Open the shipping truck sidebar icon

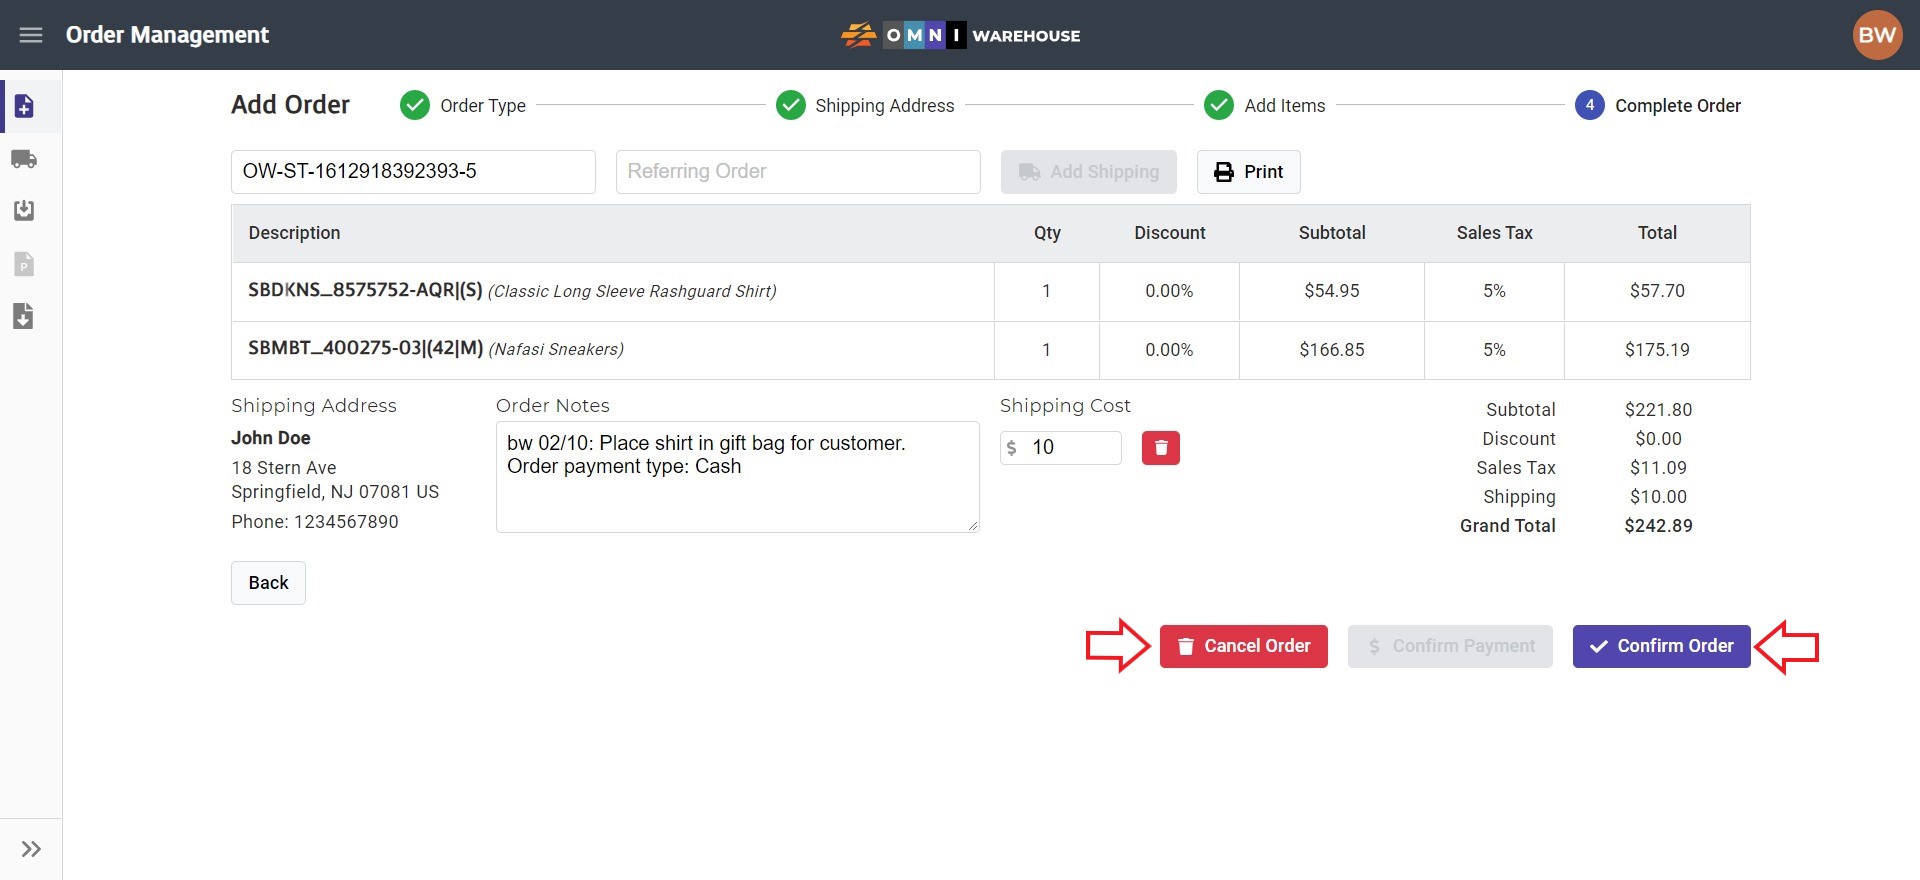click(24, 159)
